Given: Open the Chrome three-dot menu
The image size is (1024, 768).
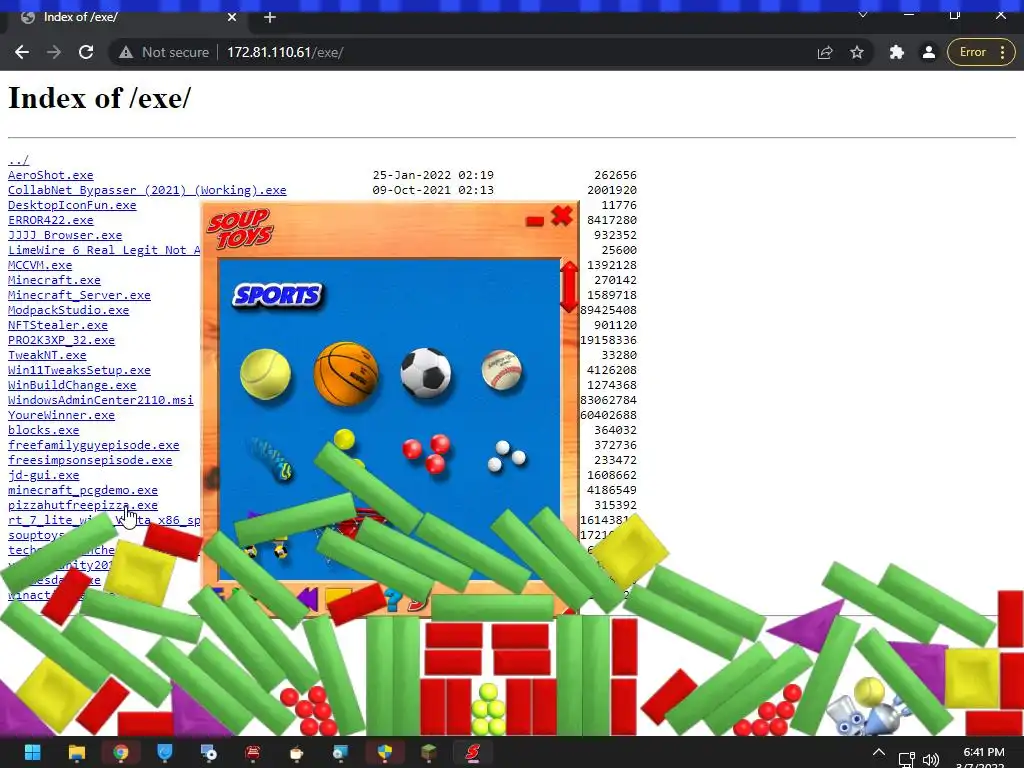Looking at the screenshot, I should point(1002,52).
